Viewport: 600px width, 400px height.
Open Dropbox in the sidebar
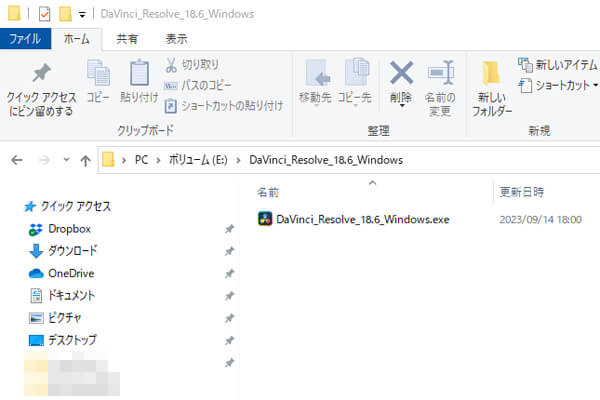point(60,229)
